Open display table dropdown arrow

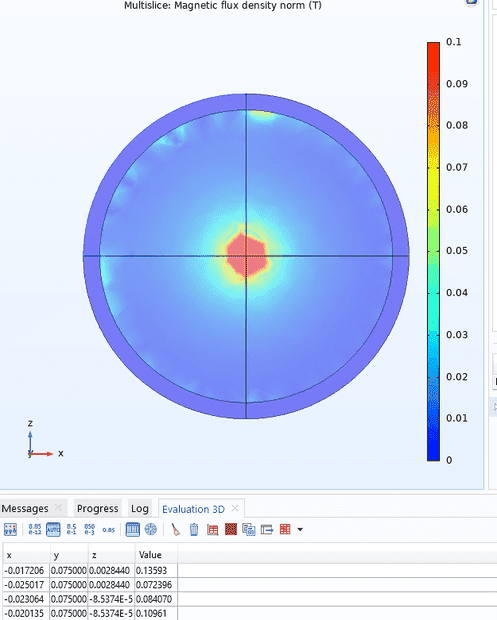pos(300,530)
